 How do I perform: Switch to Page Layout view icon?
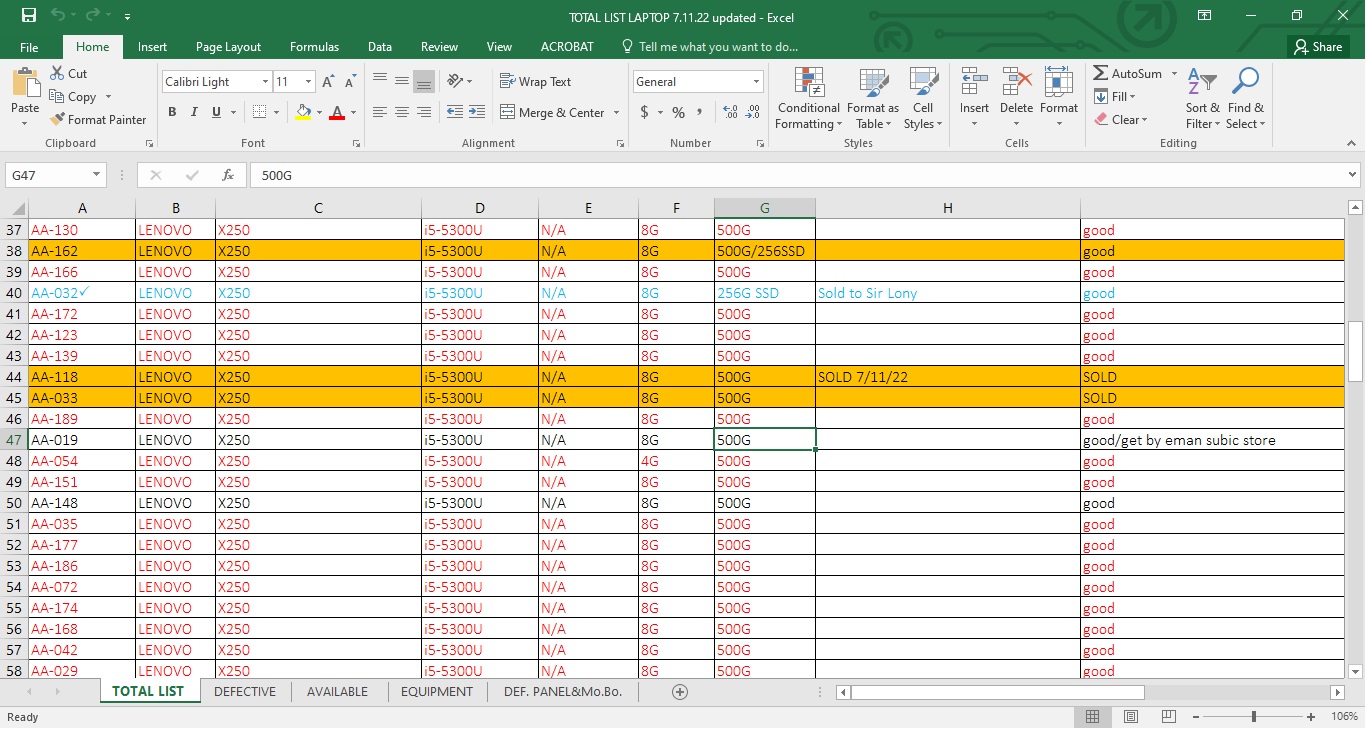click(1131, 717)
